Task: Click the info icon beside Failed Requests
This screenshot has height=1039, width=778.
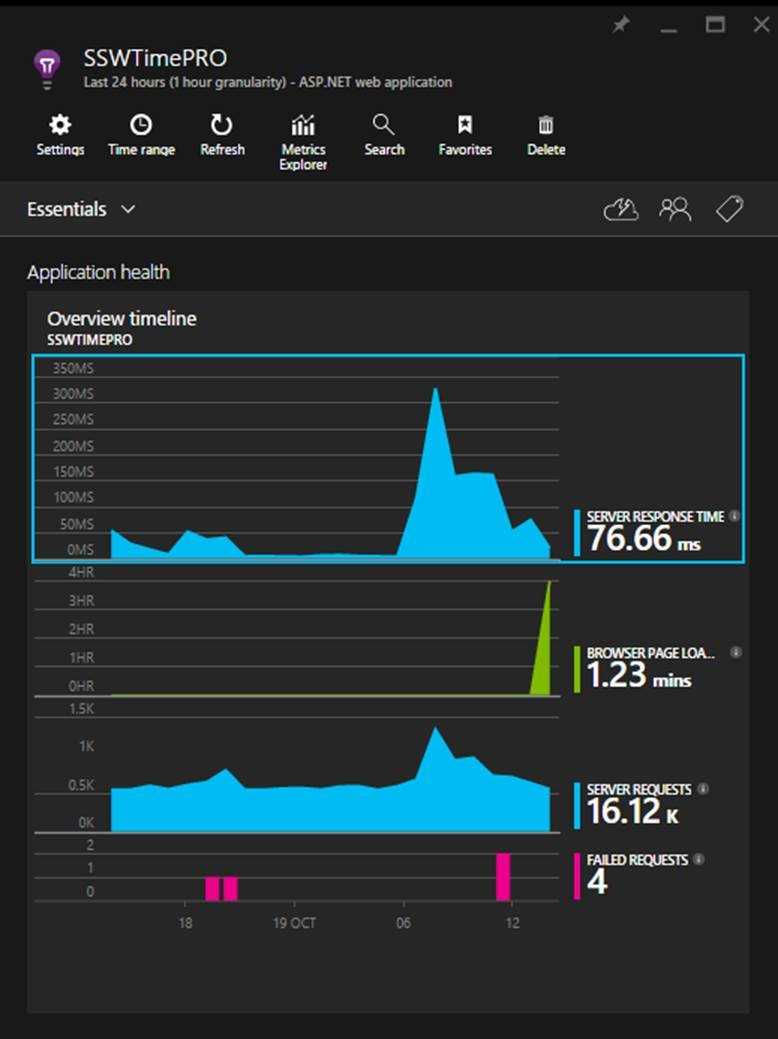Action: (x=698, y=859)
